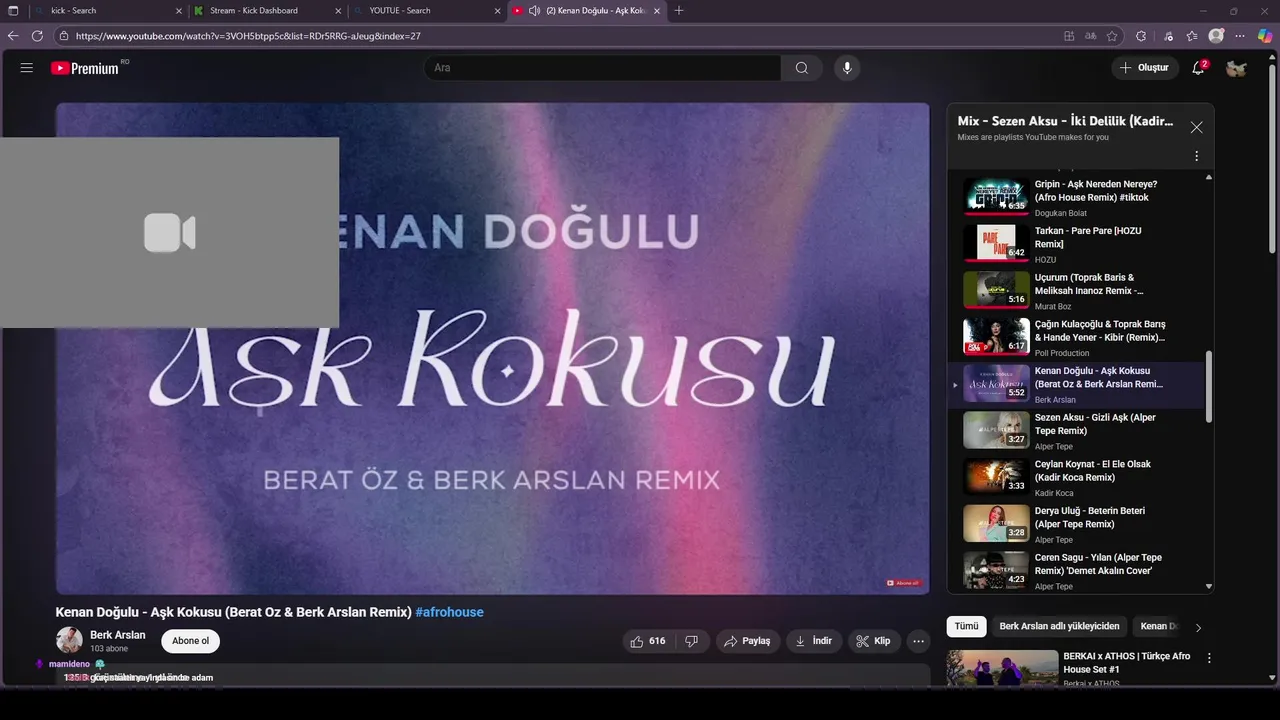Viewport: 1280px width, 720px height.
Task: Click the Oluştur create button
Action: pyautogui.click(x=1144, y=68)
